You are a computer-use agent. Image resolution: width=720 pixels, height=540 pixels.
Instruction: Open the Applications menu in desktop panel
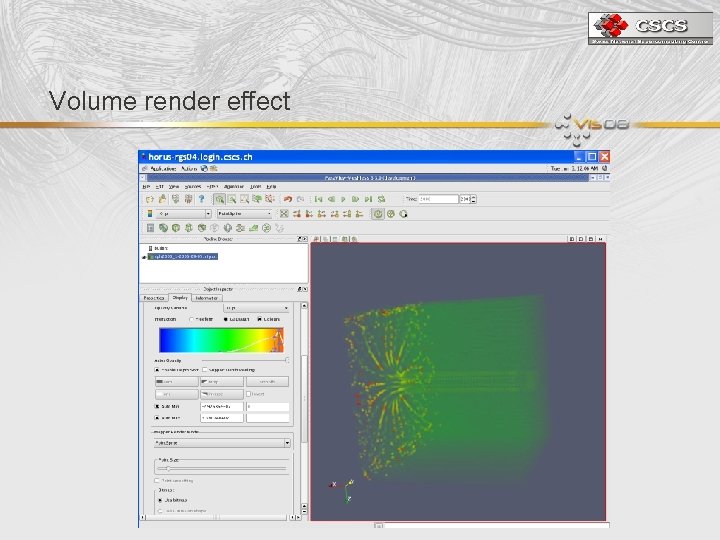click(163, 169)
